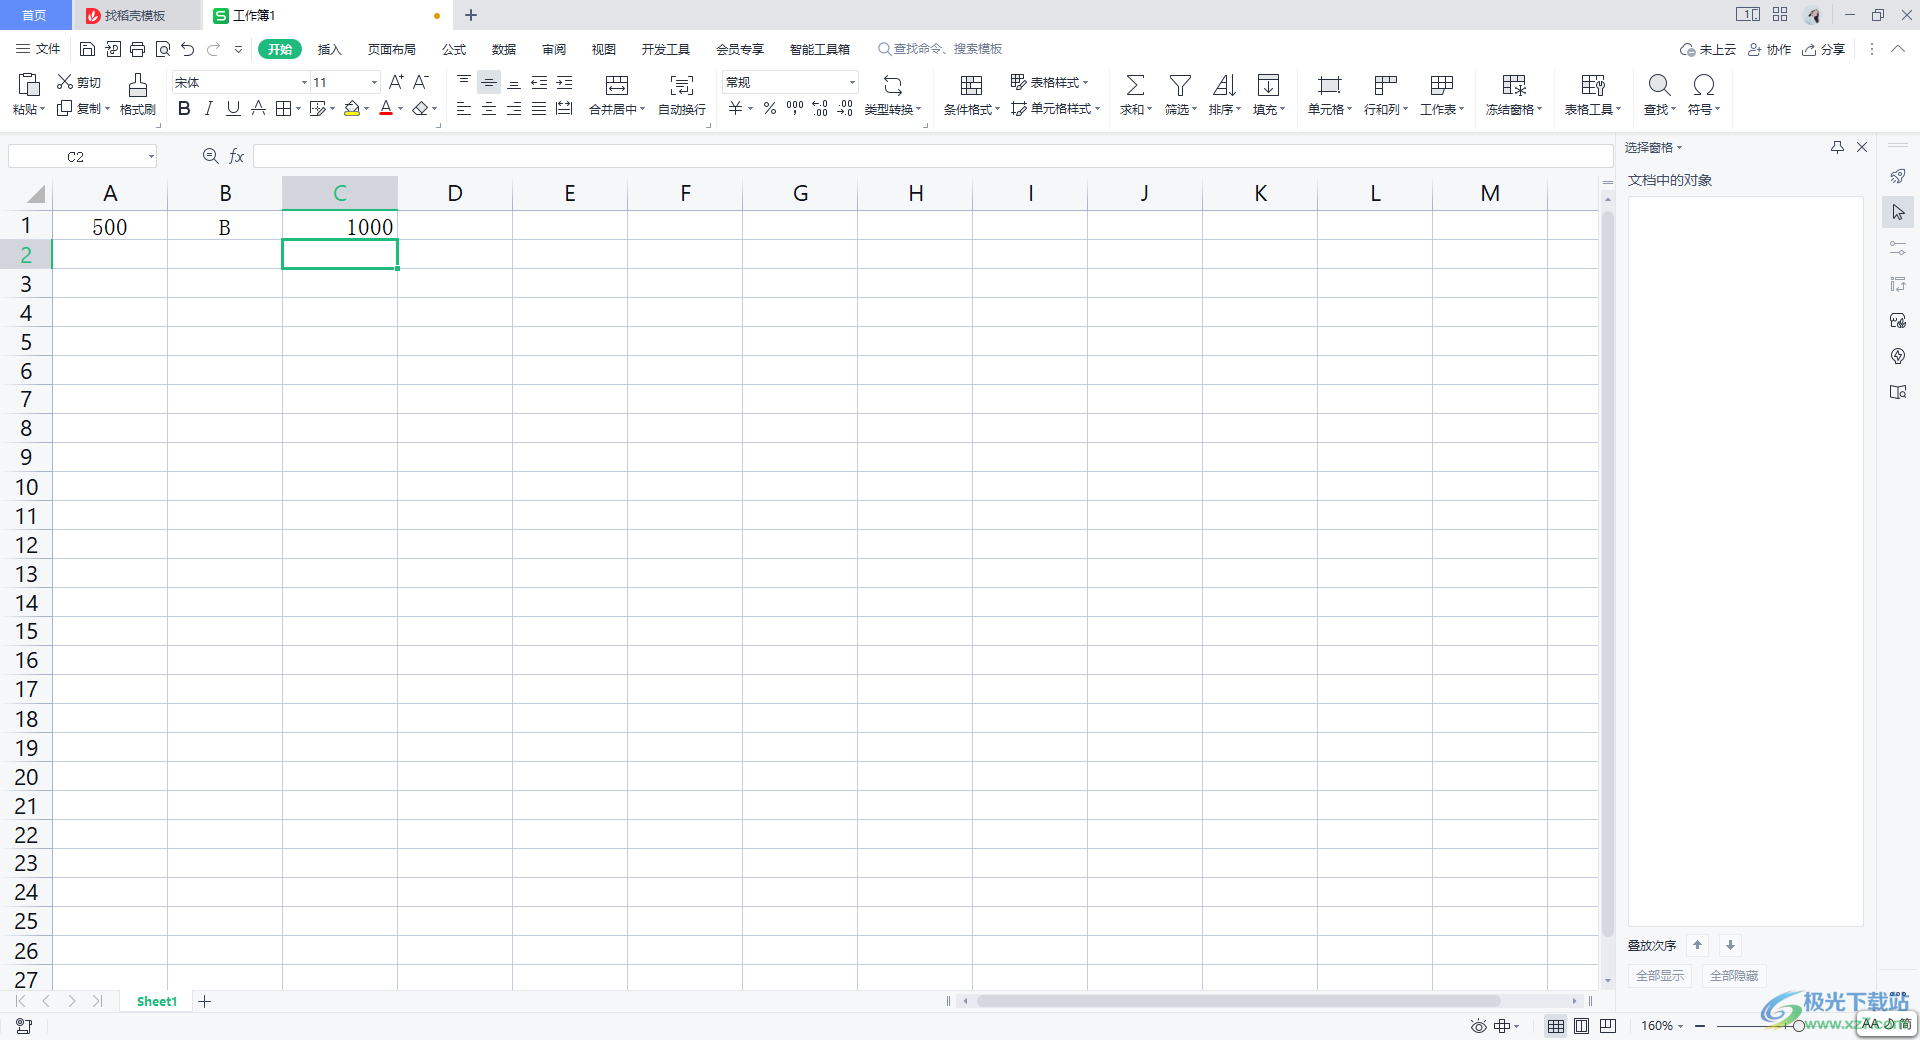This screenshot has height=1040, width=1920.
Task: Toggle Bold formatting
Action: pos(184,108)
